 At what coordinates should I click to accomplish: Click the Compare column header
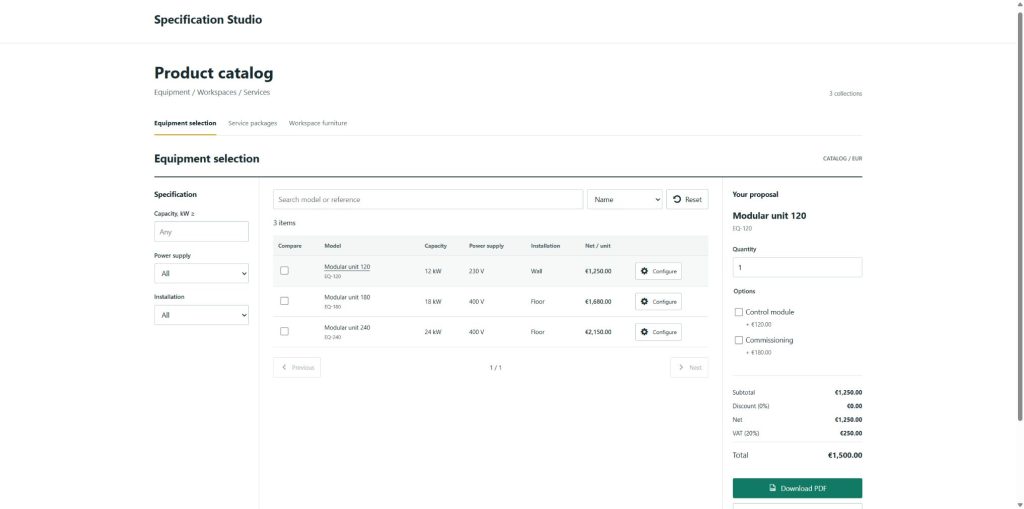click(290, 246)
